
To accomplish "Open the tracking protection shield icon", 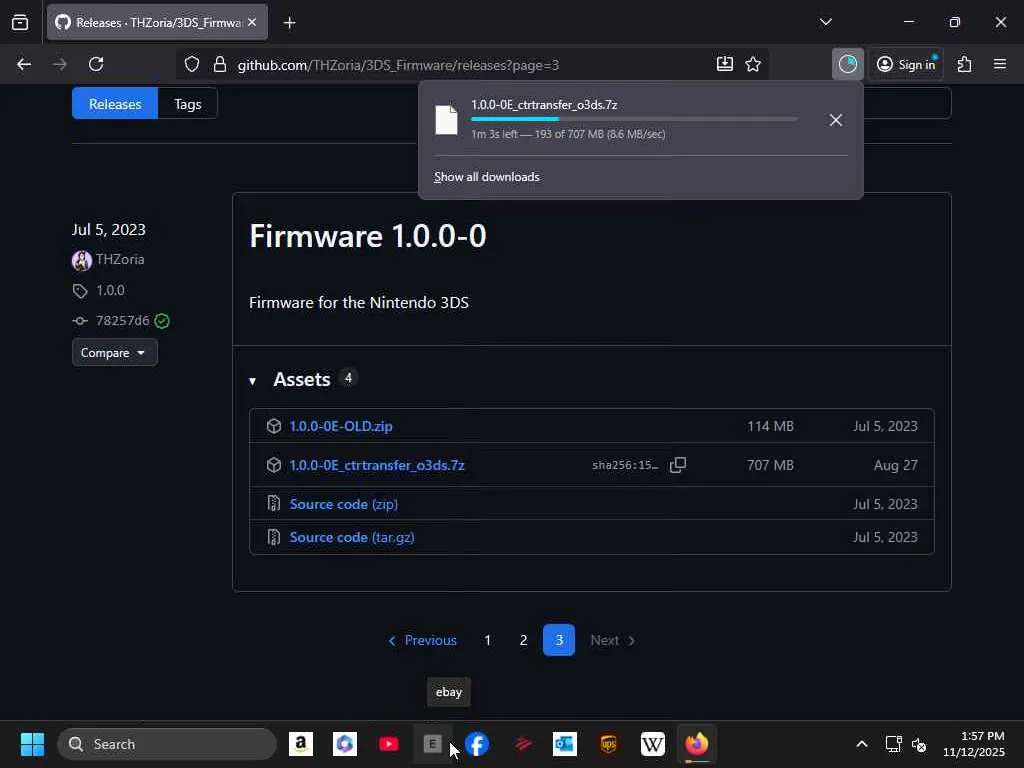I will (x=191, y=64).
